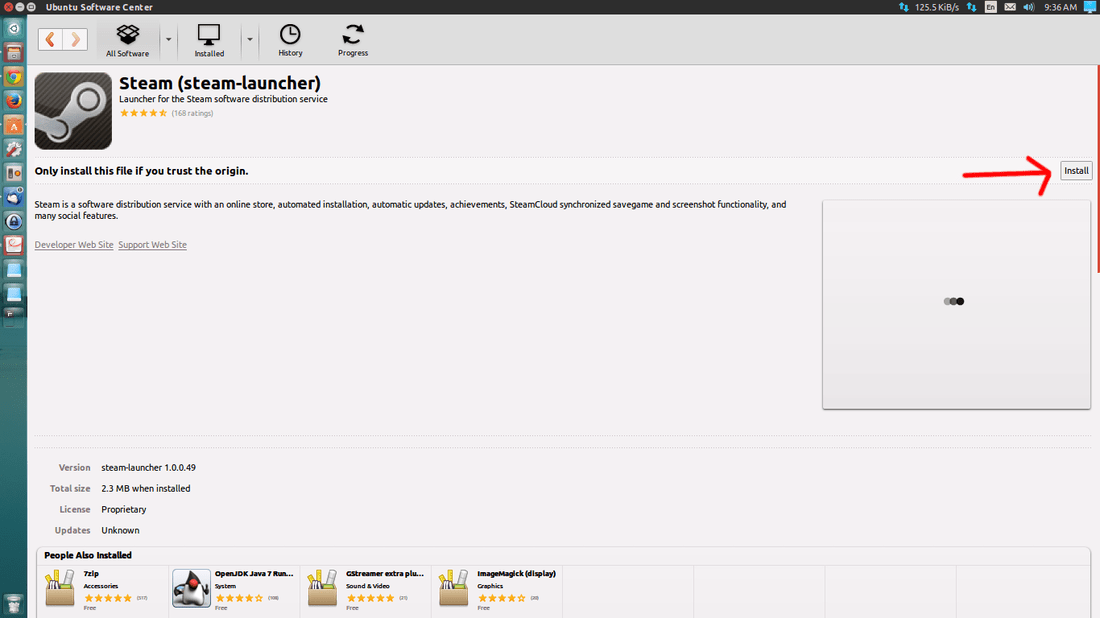Launch Firefox from the dock
This screenshot has height=618, width=1100.
(x=13, y=100)
